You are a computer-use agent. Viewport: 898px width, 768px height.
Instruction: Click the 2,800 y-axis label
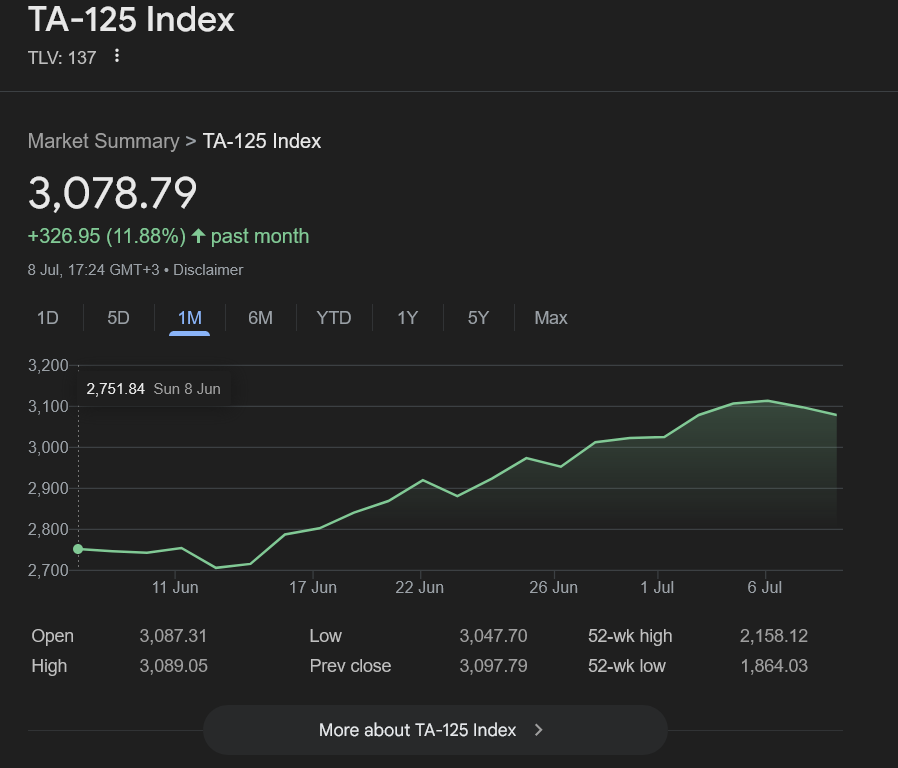[x=48, y=529]
